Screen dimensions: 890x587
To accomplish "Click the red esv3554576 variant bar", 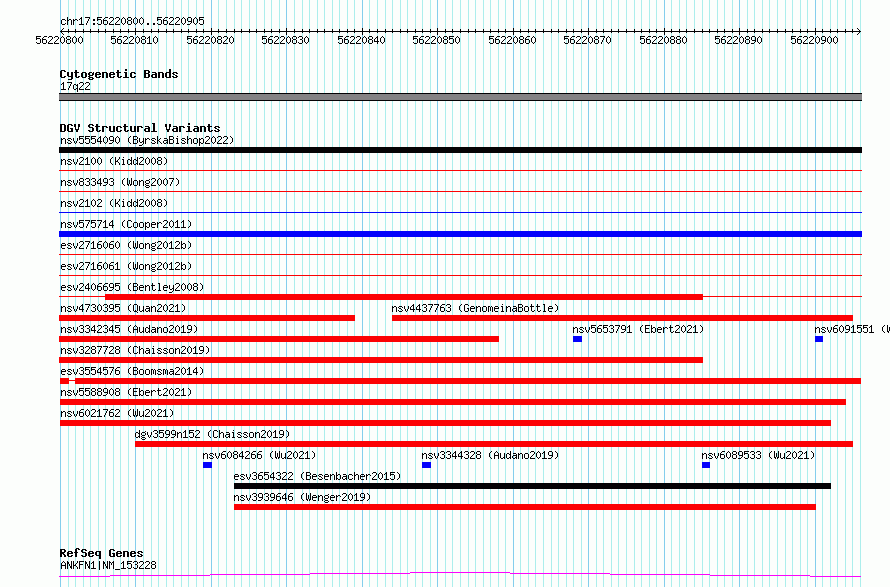I will coord(460,381).
